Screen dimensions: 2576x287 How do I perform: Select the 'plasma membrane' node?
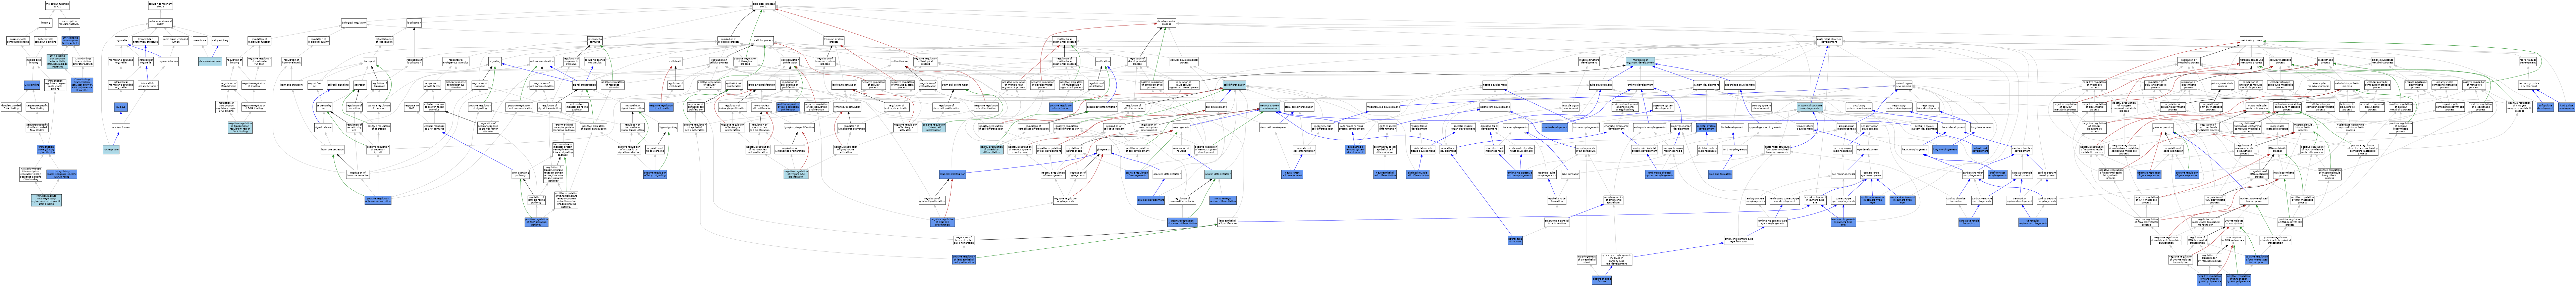[x=210, y=61]
